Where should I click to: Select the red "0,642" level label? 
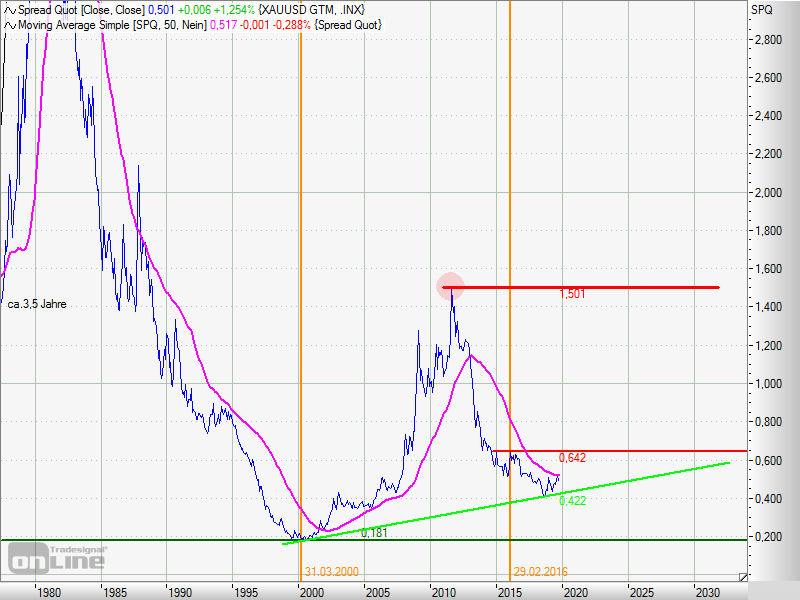coord(572,458)
